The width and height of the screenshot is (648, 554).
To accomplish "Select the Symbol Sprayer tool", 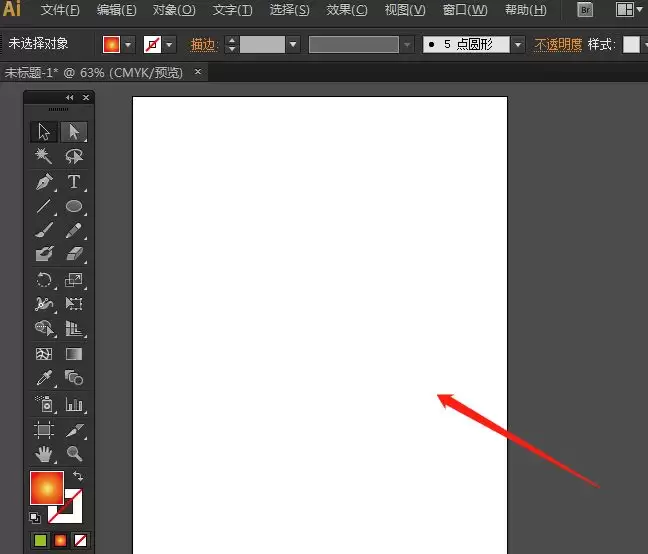I will (44, 404).
